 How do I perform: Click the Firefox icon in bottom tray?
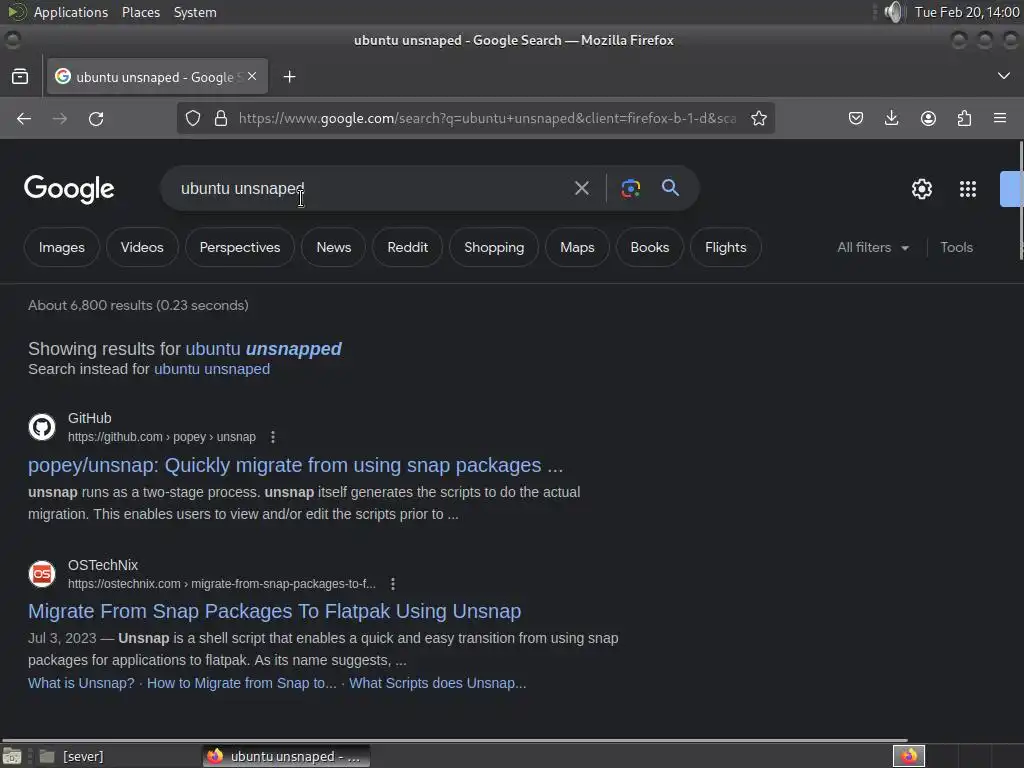(x=908, y=756)
